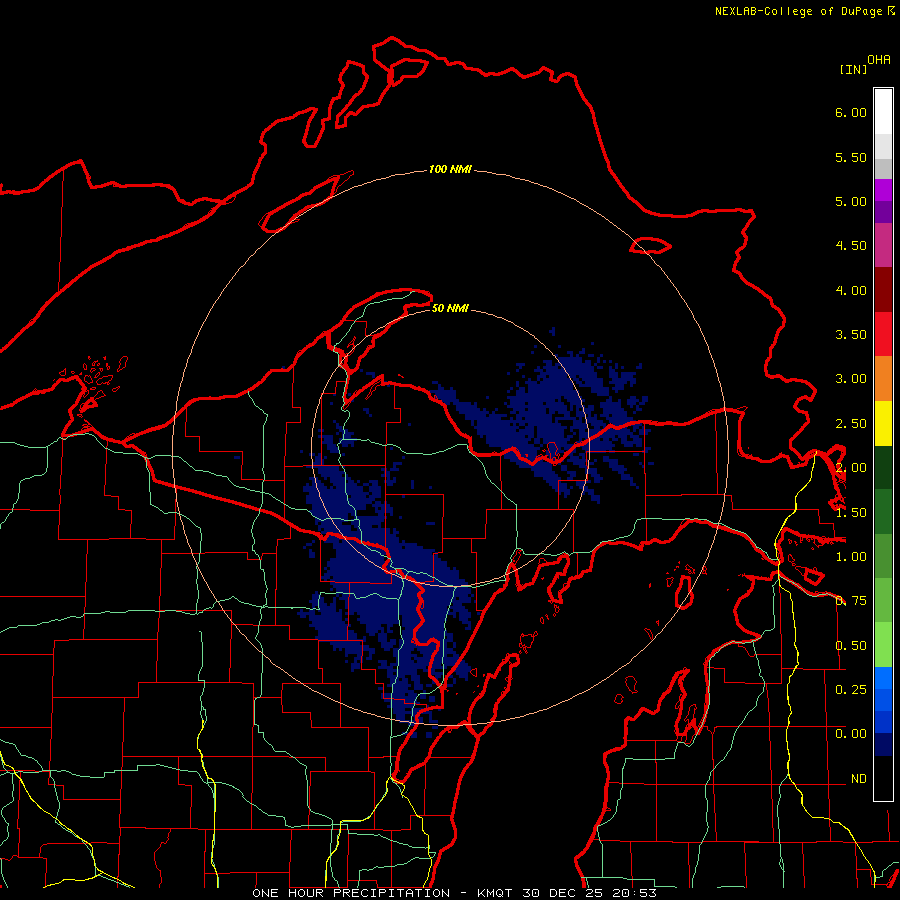
Task: Click the 3.50 legend value
Action: click(x=851, y=335)
